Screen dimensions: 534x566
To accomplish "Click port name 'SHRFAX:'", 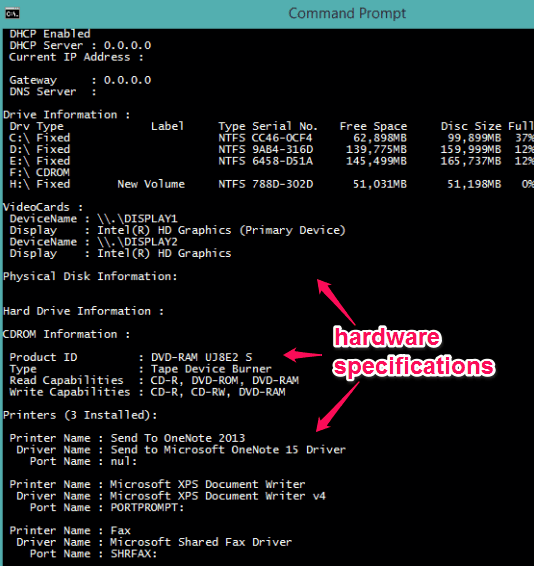I will click(134, 554).
